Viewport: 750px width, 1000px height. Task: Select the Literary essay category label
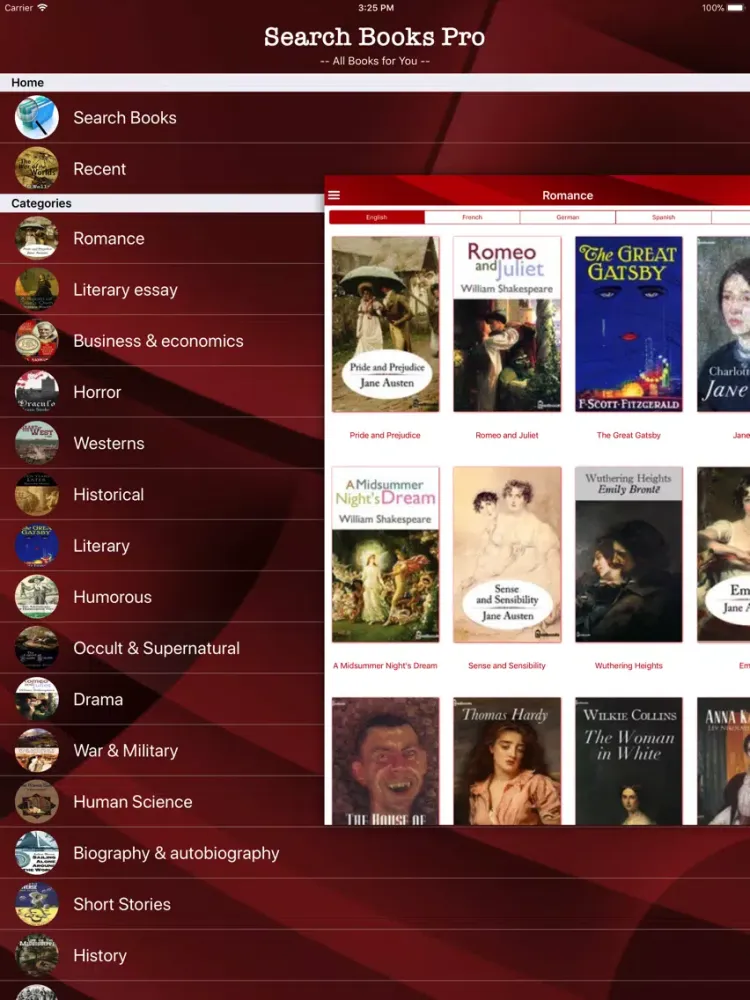(125, 290)
